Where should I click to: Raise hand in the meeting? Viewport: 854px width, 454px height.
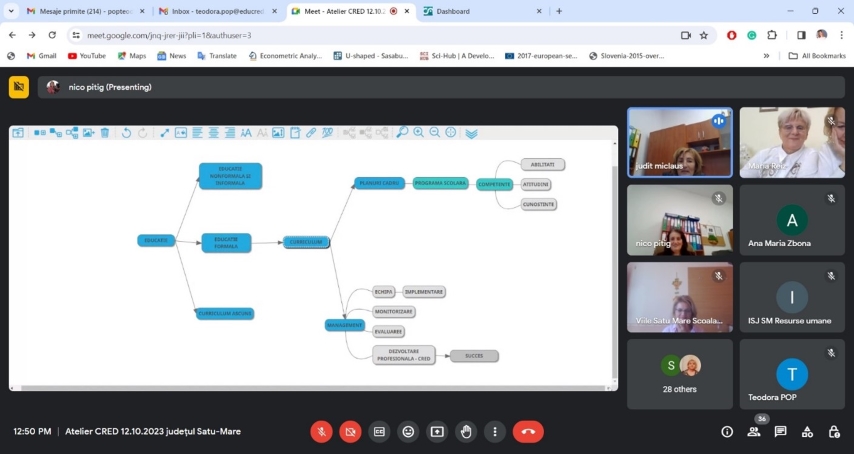click(466, 431)
